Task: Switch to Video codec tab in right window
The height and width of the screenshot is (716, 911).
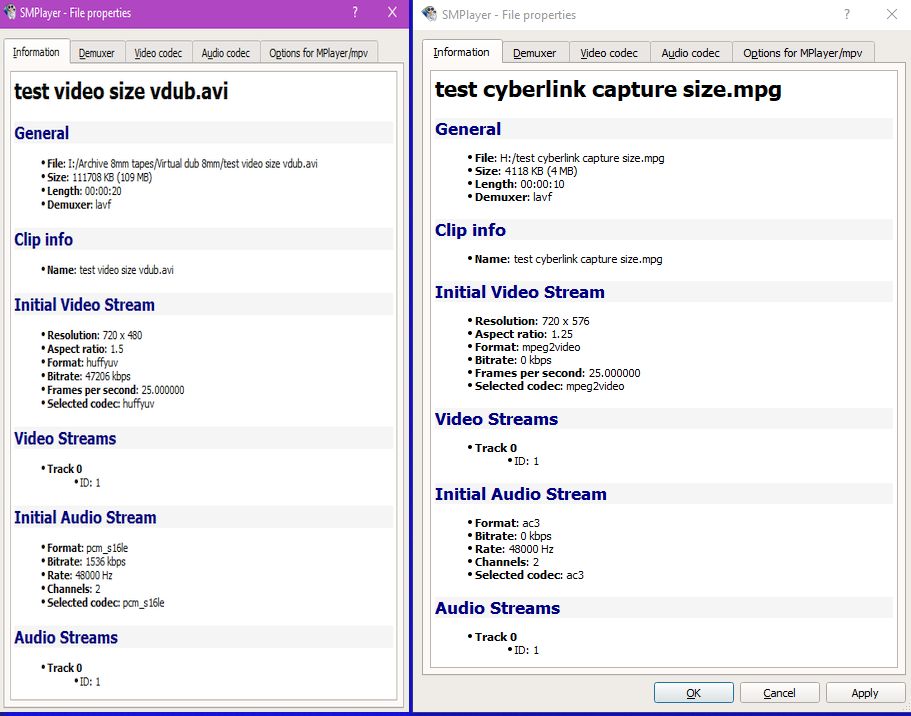Action: 609,53
